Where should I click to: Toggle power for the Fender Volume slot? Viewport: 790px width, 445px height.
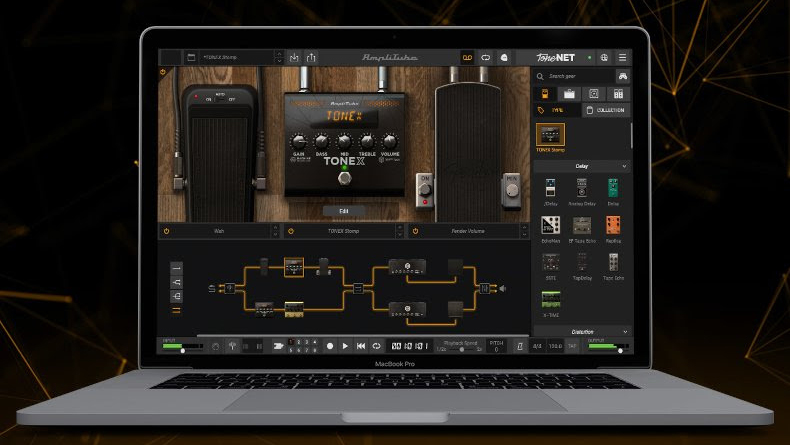[416, 231]
